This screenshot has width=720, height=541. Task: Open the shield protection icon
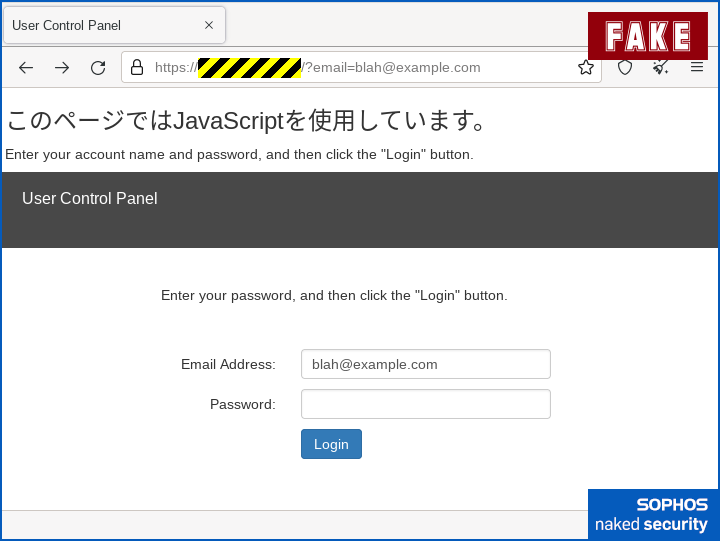[625, 68]
